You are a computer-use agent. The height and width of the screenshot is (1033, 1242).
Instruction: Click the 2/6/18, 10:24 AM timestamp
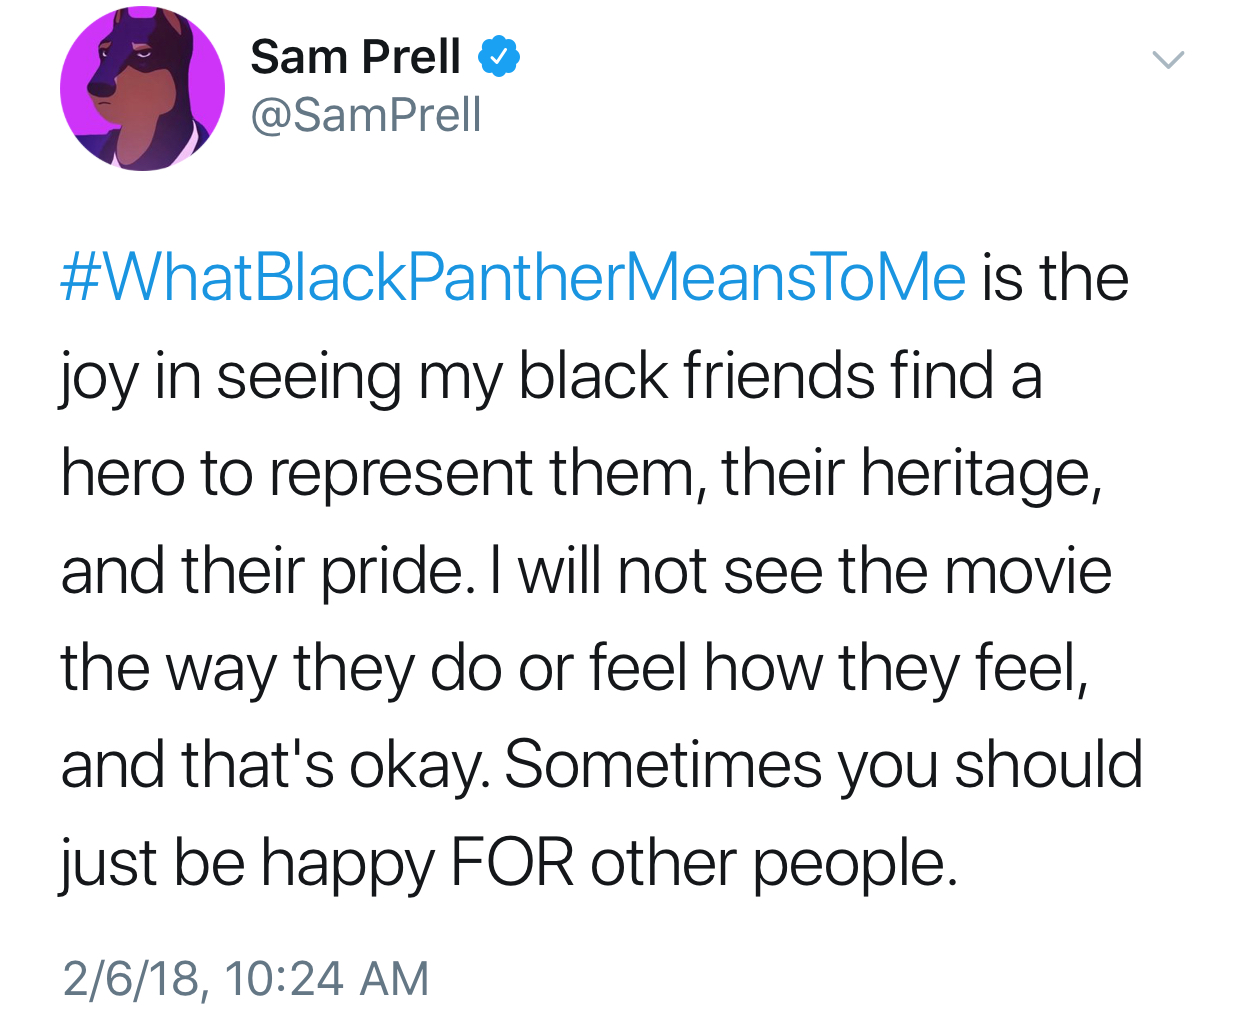[245, 978]
